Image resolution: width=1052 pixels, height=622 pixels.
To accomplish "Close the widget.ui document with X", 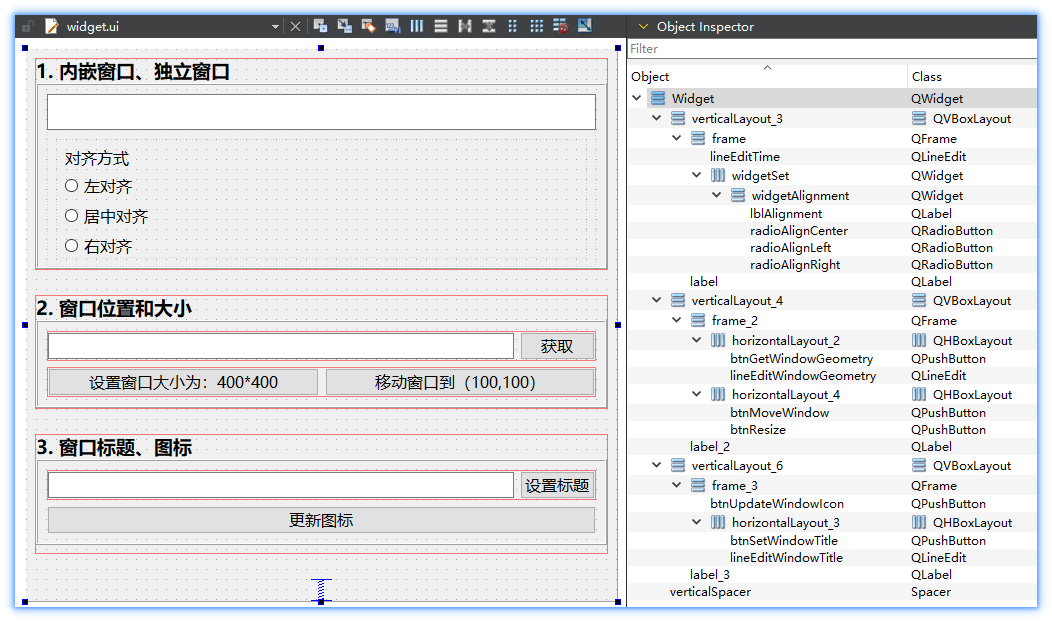I will [295, 27].
